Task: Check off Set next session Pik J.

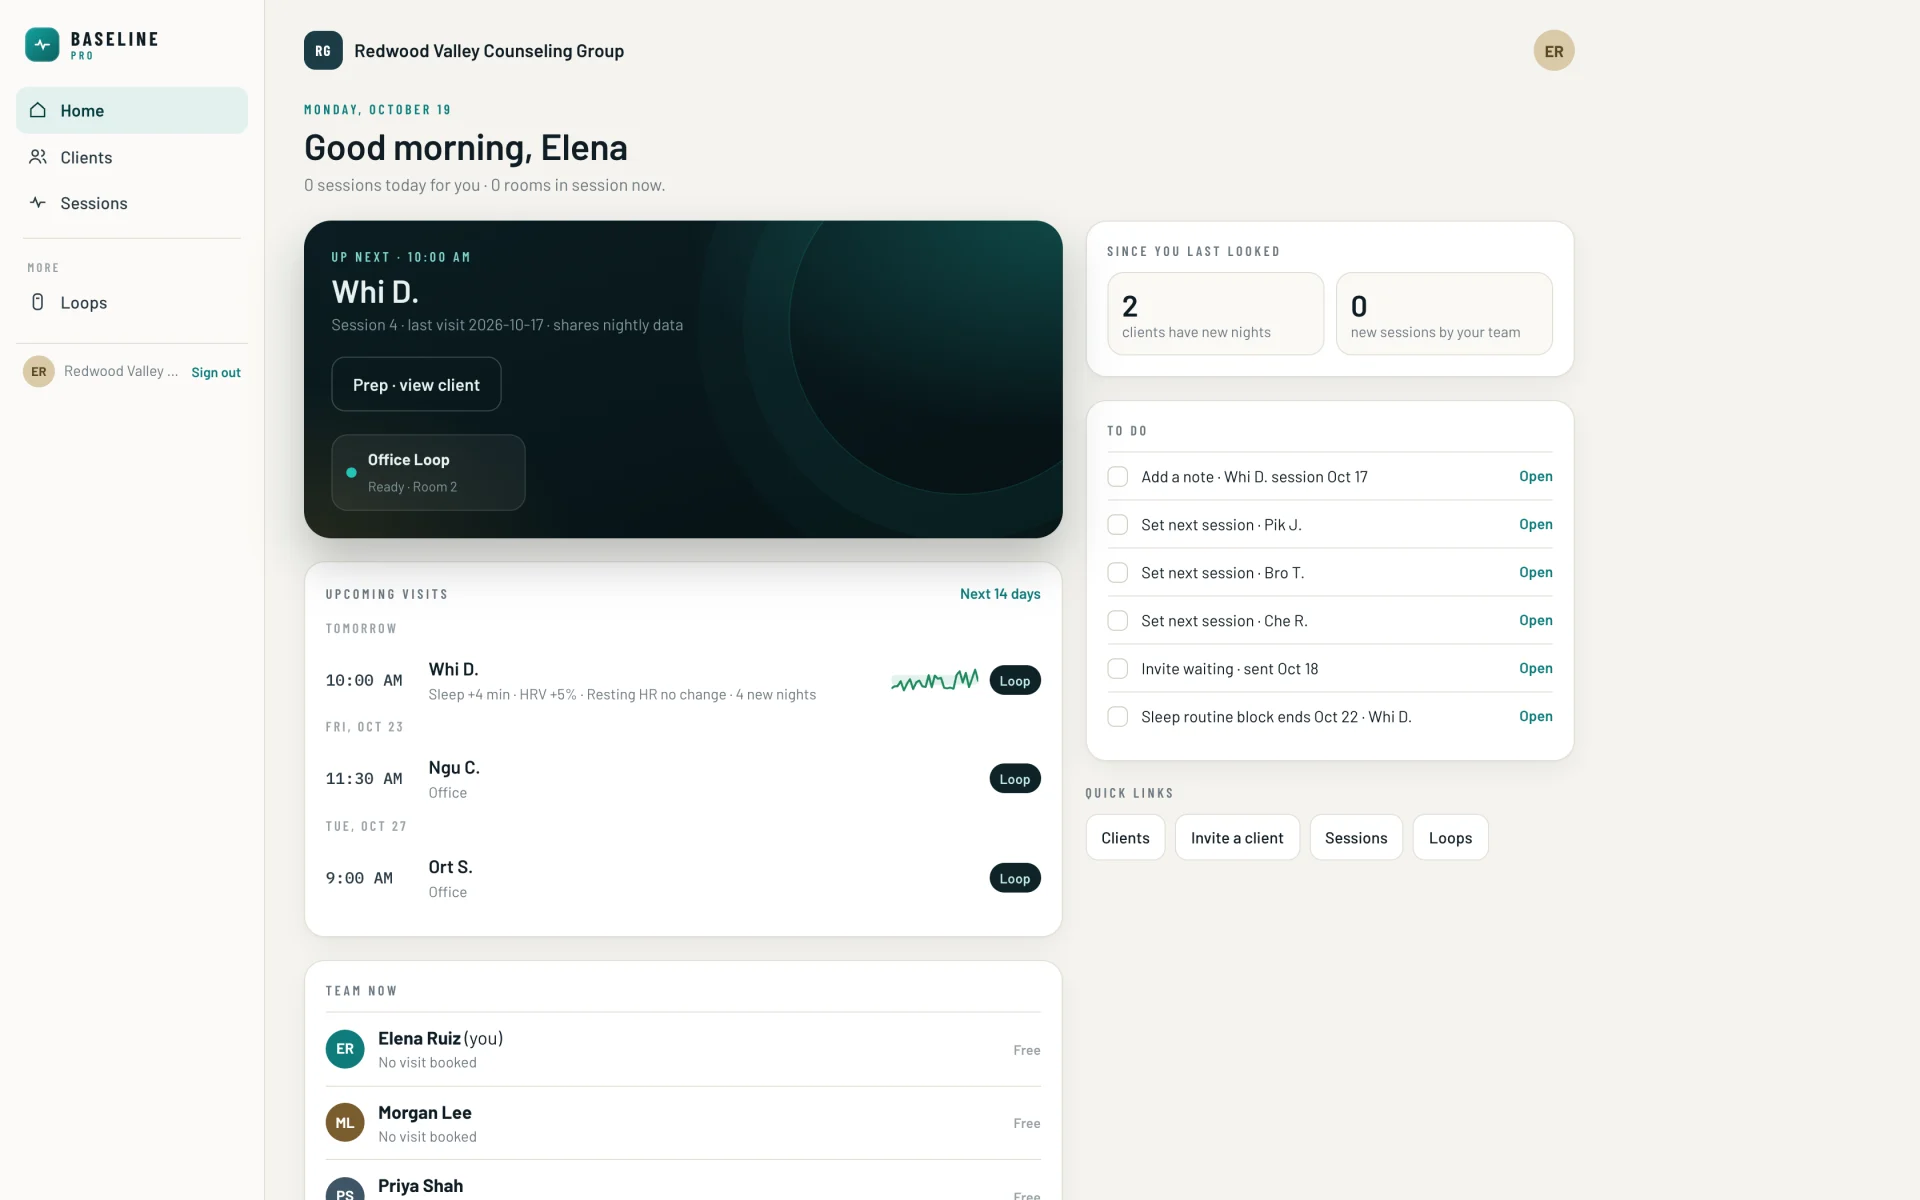Action: coord(1118,525)
